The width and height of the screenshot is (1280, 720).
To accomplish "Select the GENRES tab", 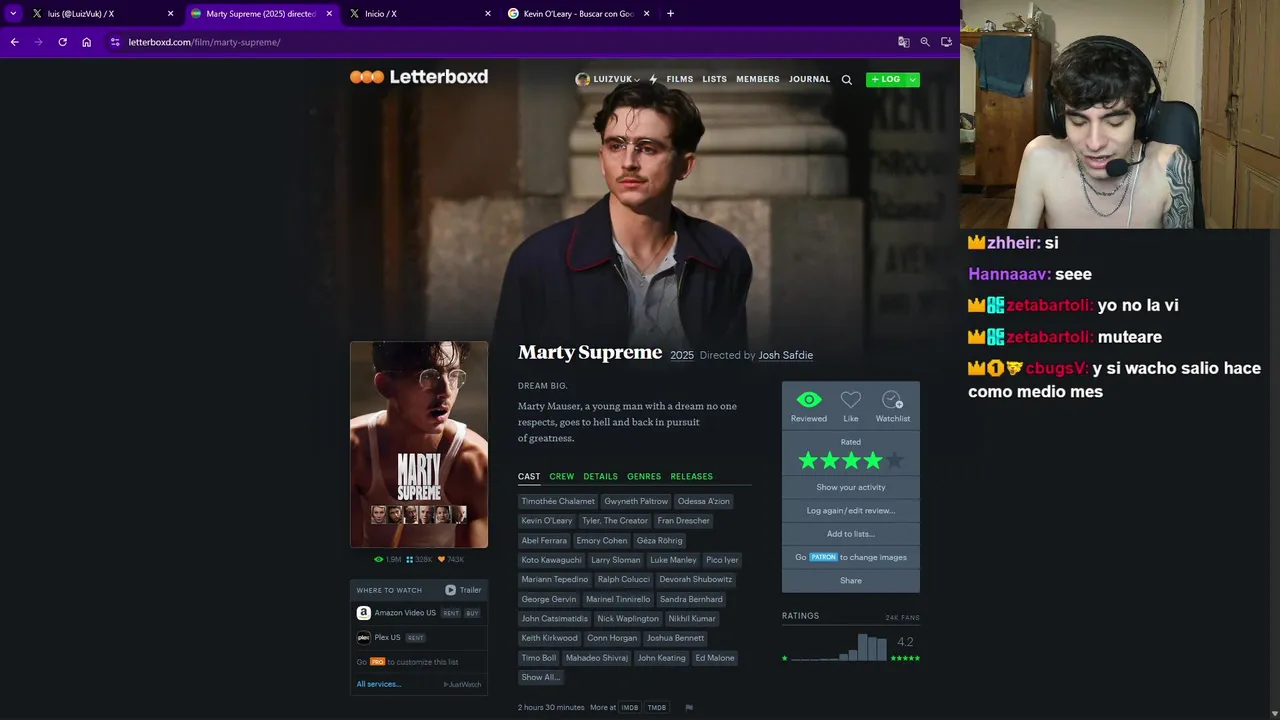I will 644,477.
